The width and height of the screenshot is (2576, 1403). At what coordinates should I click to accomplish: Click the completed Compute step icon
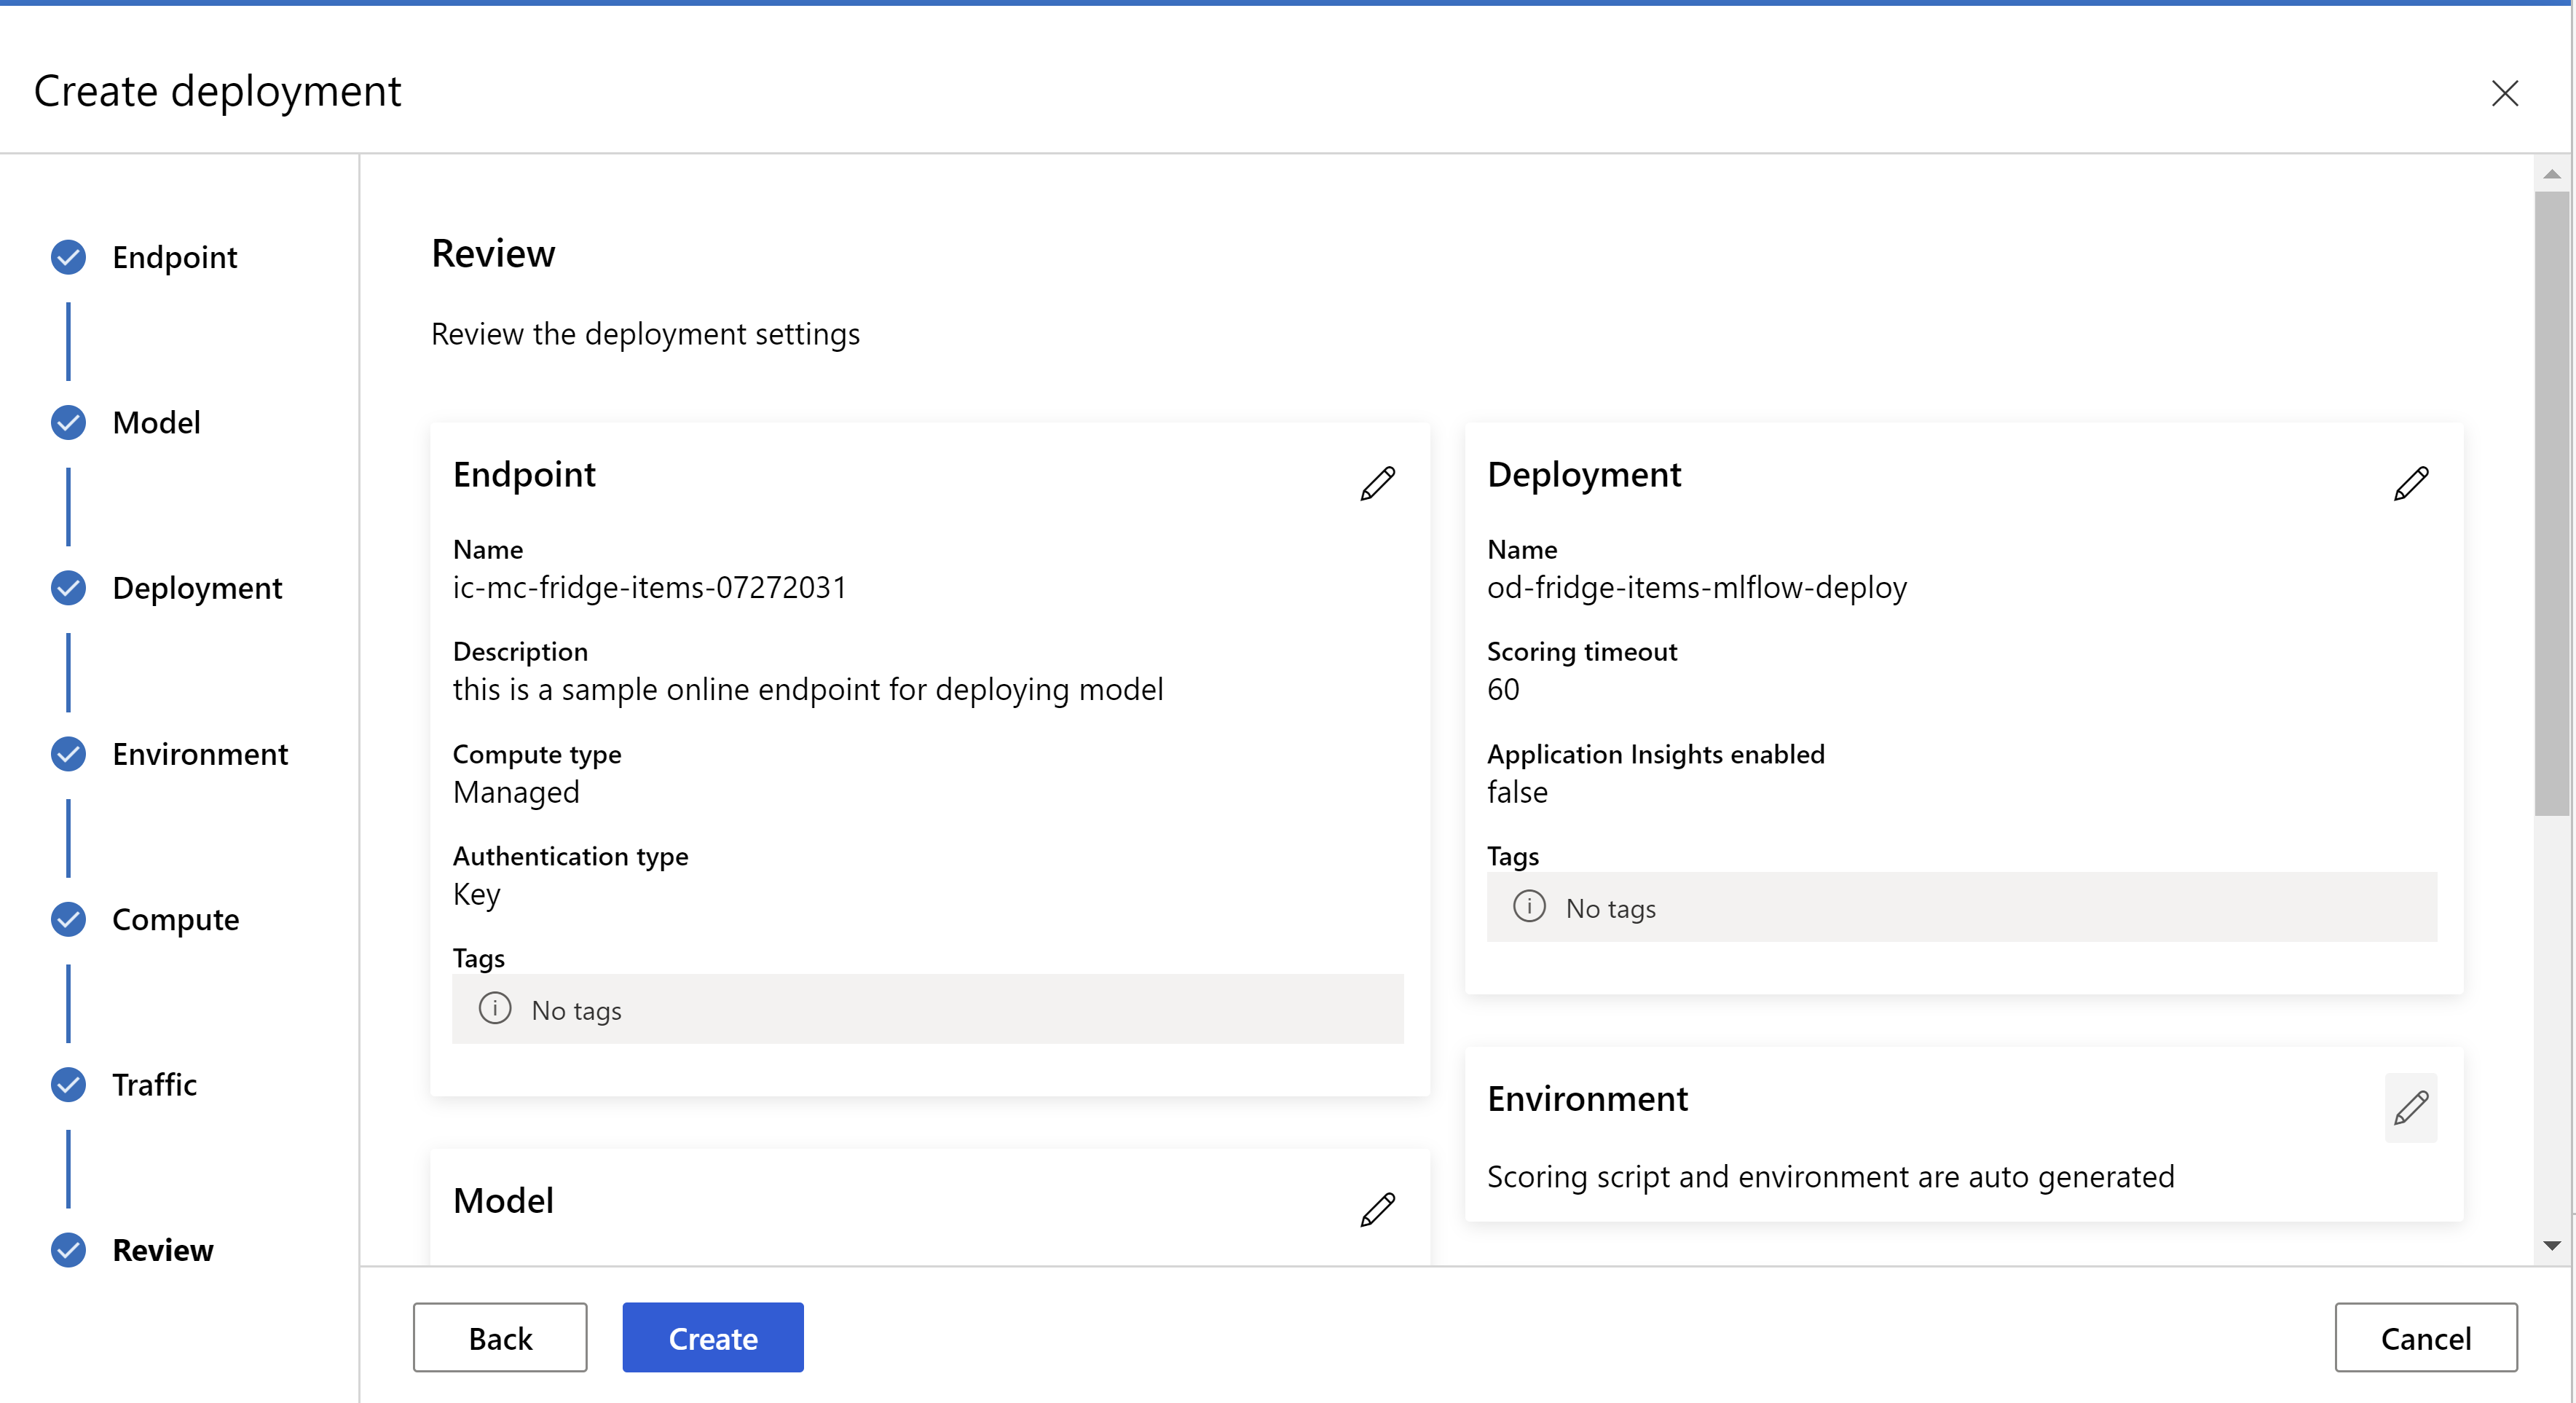[69, 917]
